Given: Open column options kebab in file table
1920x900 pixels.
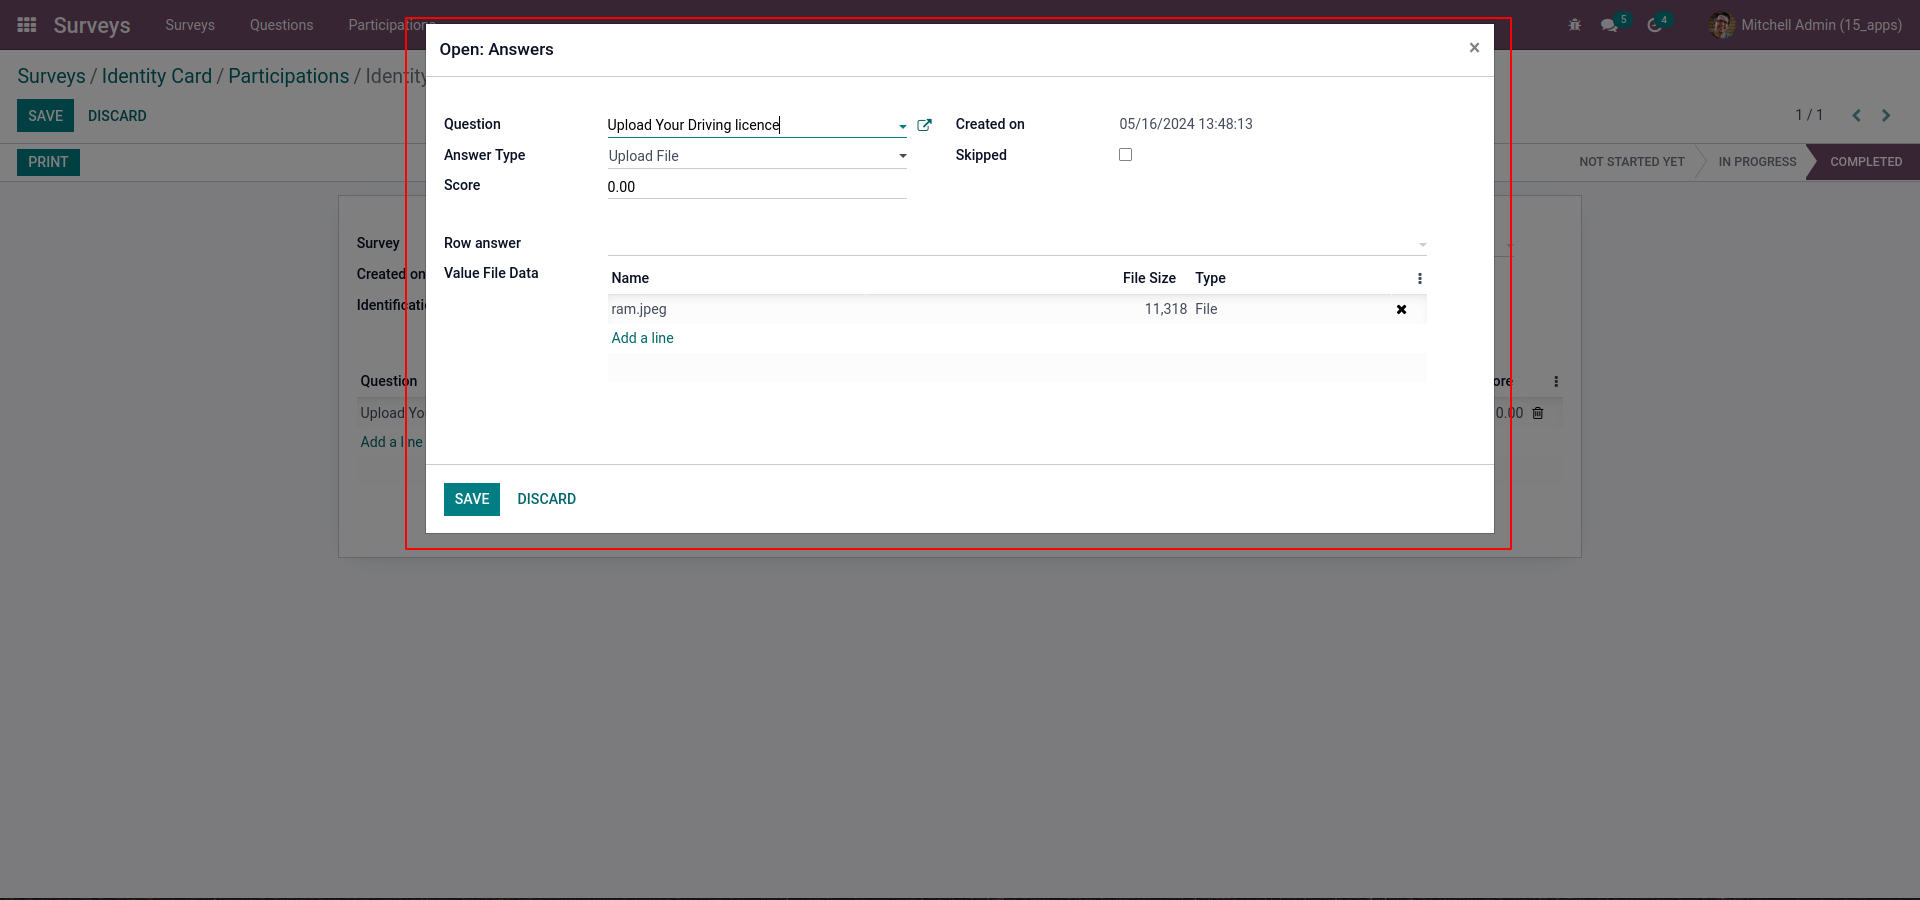Looking at the screenshot, I should [x=1419, y=279].
